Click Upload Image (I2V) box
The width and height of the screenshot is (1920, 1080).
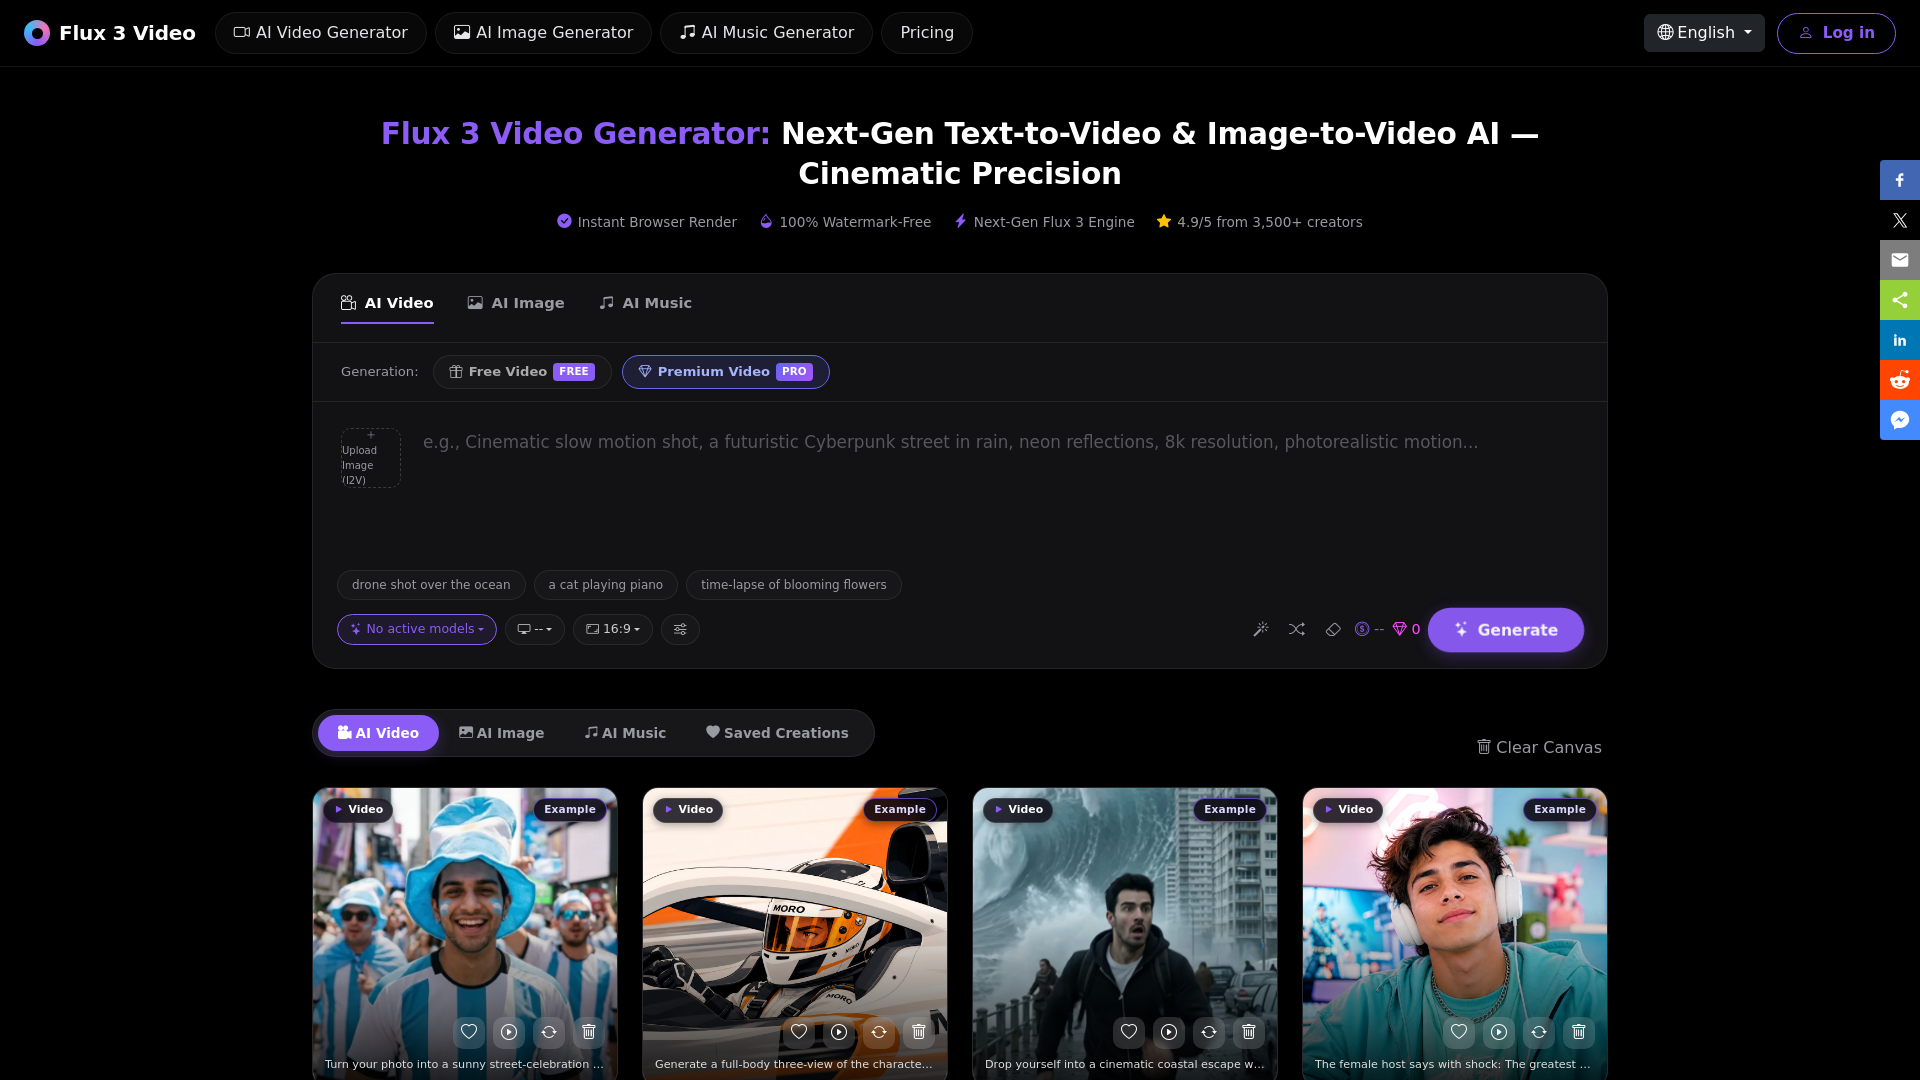coord(371,458)
